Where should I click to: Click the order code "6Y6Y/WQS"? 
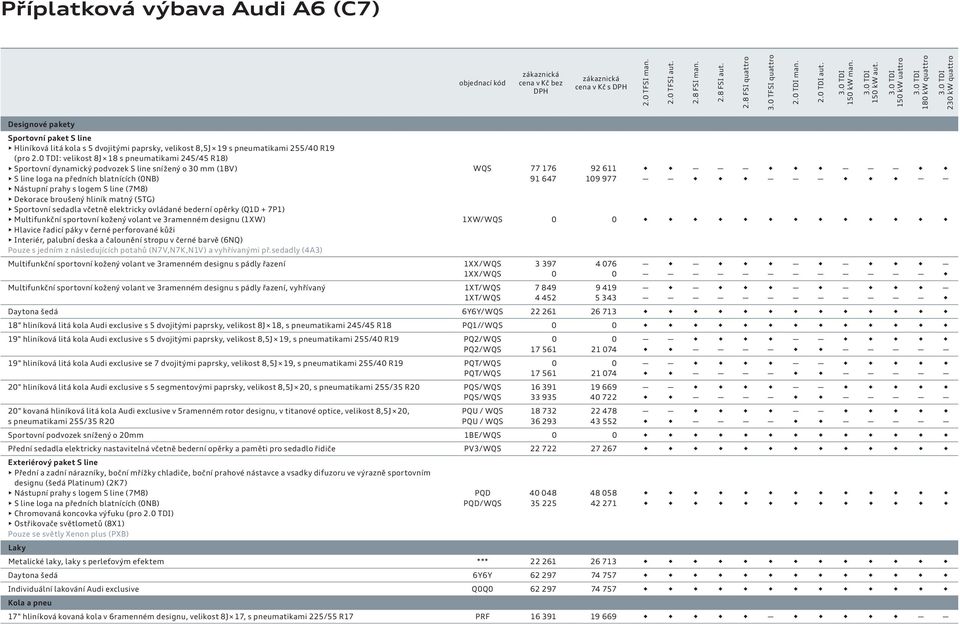click(x=482, y=312)
